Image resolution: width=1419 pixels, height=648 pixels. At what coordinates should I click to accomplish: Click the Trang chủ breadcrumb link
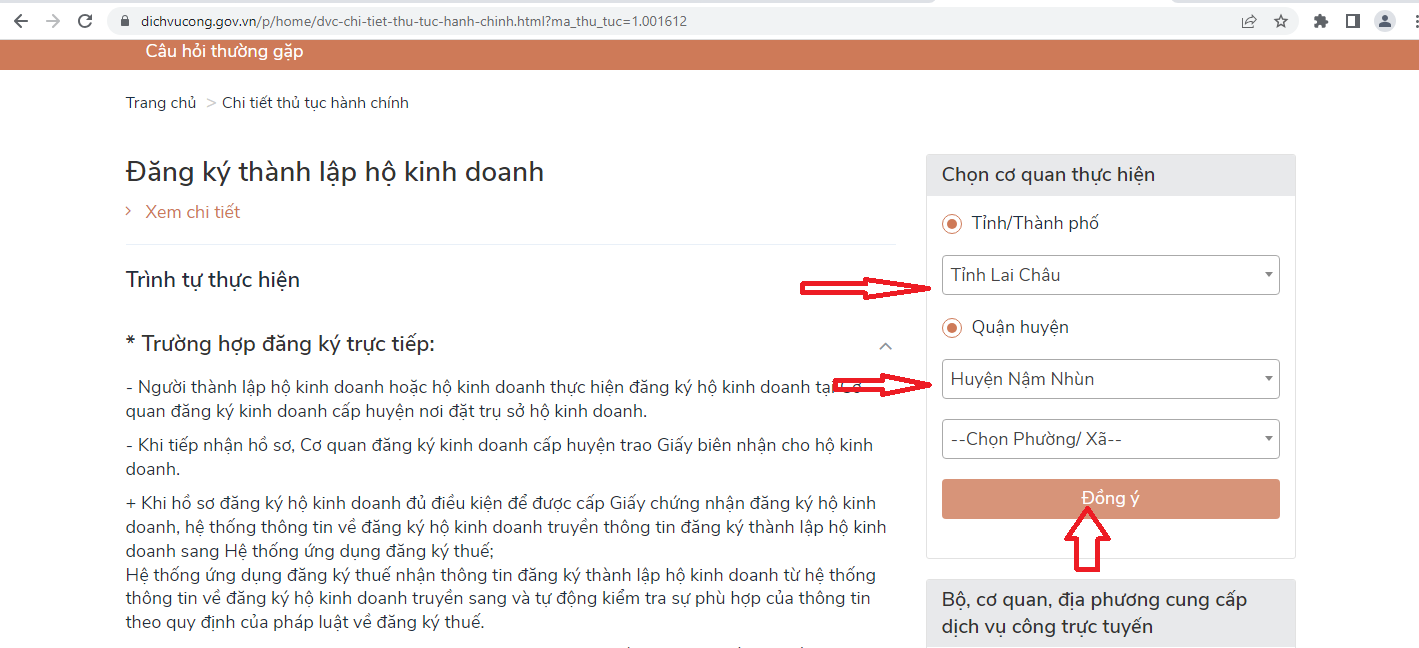[160, 102]
